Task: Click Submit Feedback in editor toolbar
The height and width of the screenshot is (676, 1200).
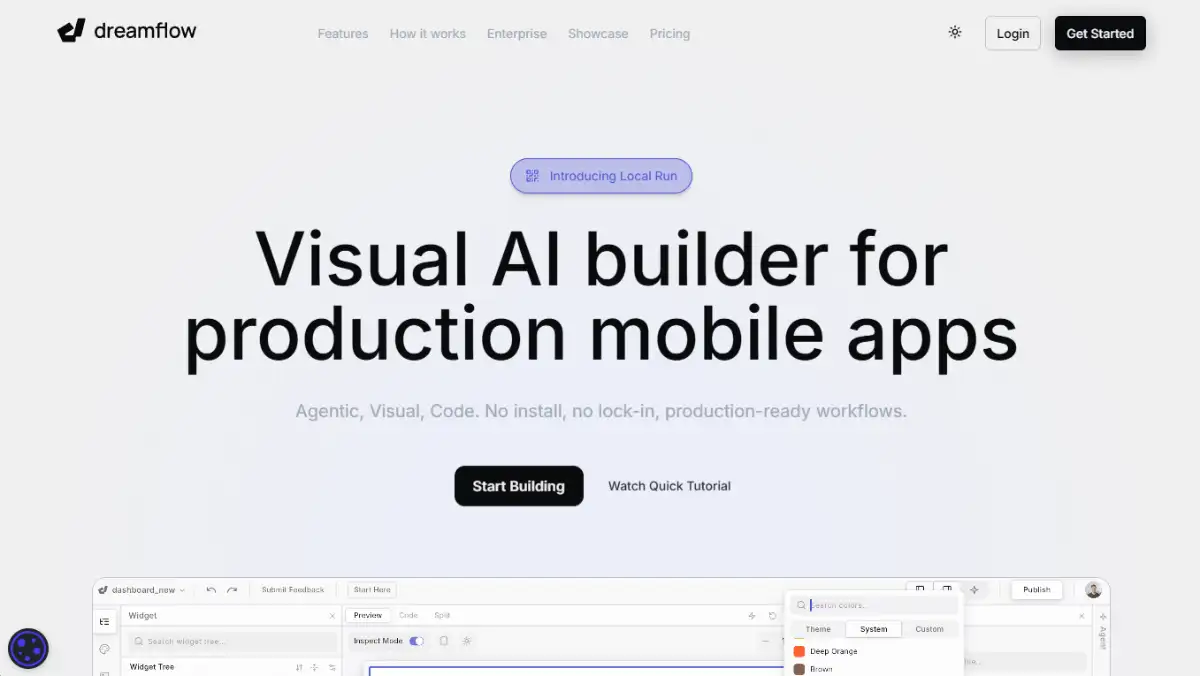Action: (x=293, y=590)
